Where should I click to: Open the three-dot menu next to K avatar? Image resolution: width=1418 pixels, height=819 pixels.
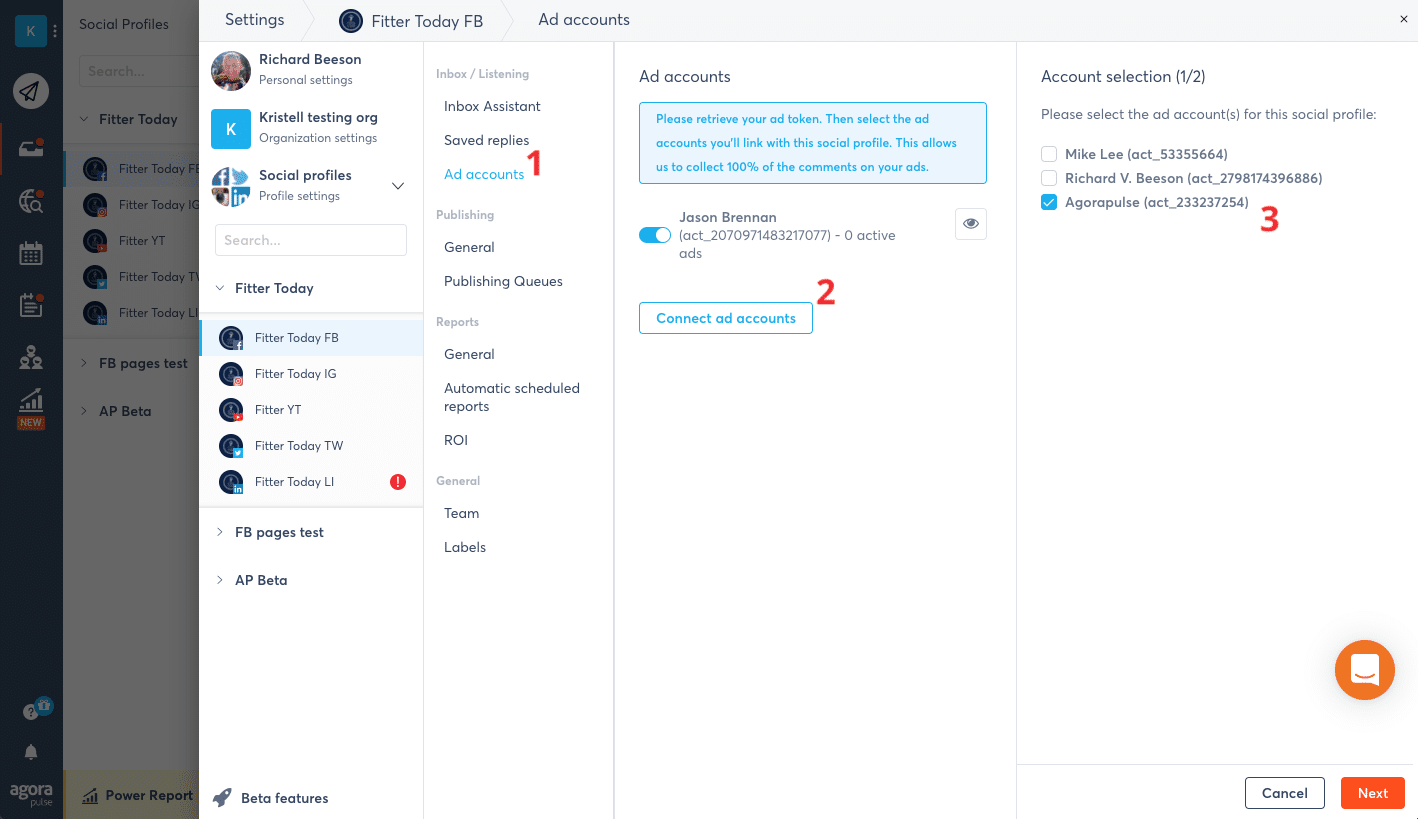pyautogui.click(x=55, y=31)
